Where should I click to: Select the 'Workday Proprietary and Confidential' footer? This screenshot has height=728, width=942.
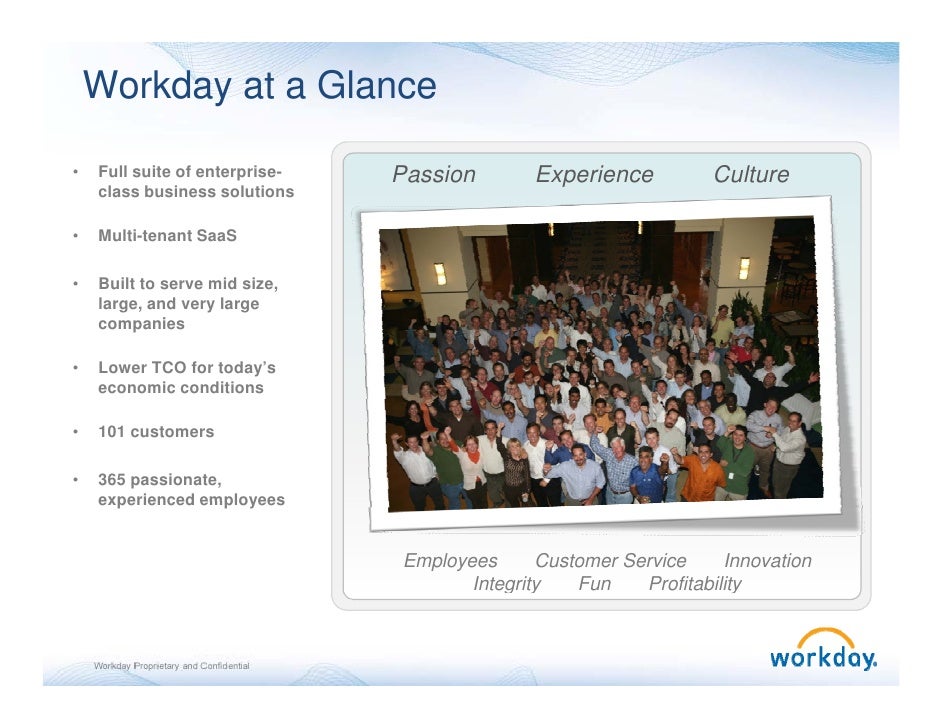[172, 666]
